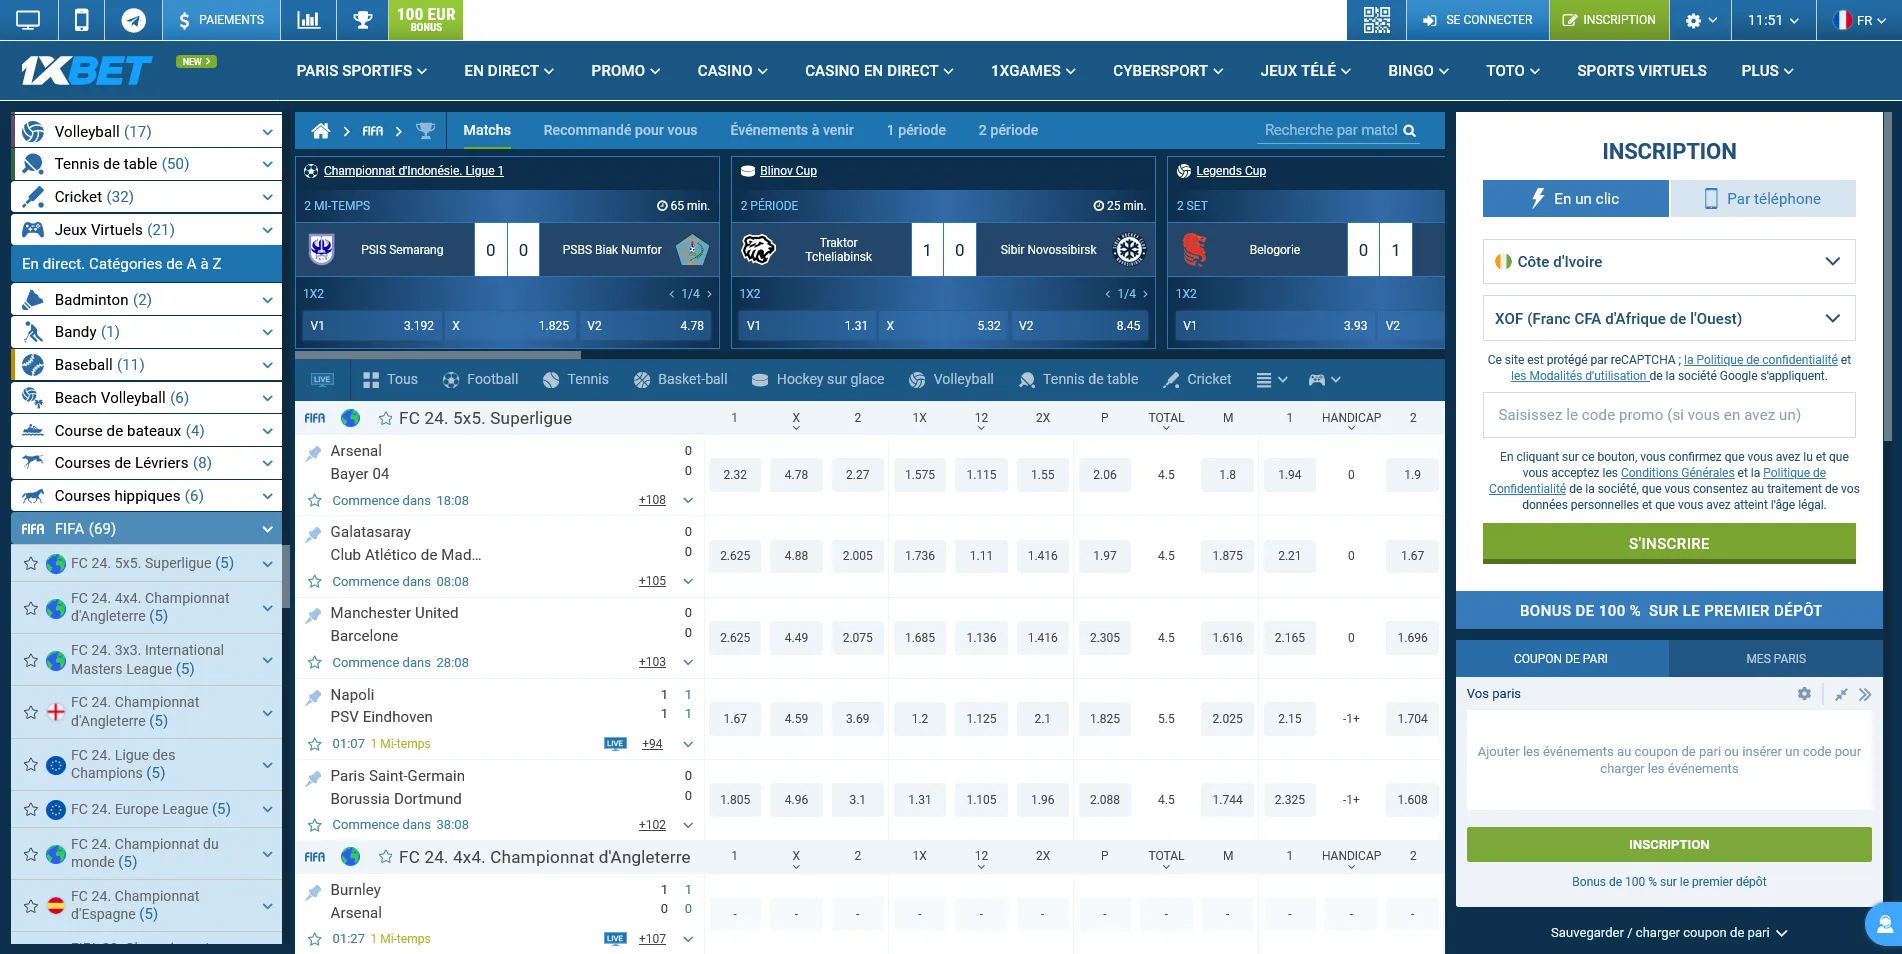The width and height of the screenshot is (1902, 954).
Task: Open the Conditions Générales link
Action: click(x=1677, y=473)
